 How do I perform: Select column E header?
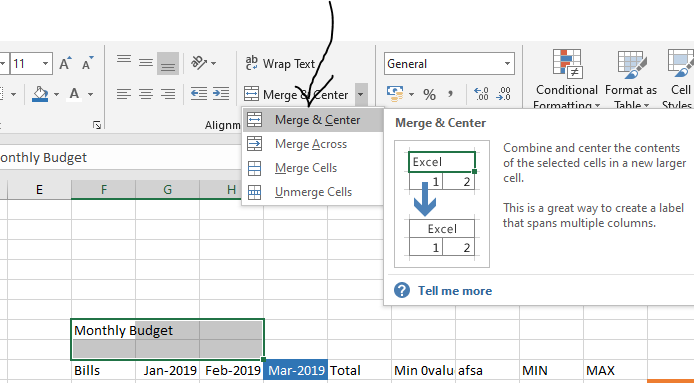39,190
